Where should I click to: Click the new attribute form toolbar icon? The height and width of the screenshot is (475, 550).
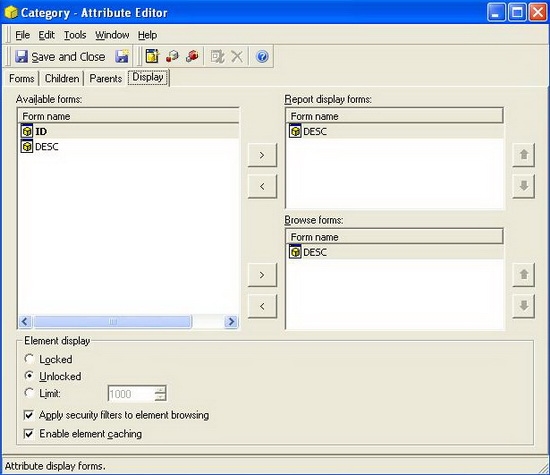click(152, 56)
